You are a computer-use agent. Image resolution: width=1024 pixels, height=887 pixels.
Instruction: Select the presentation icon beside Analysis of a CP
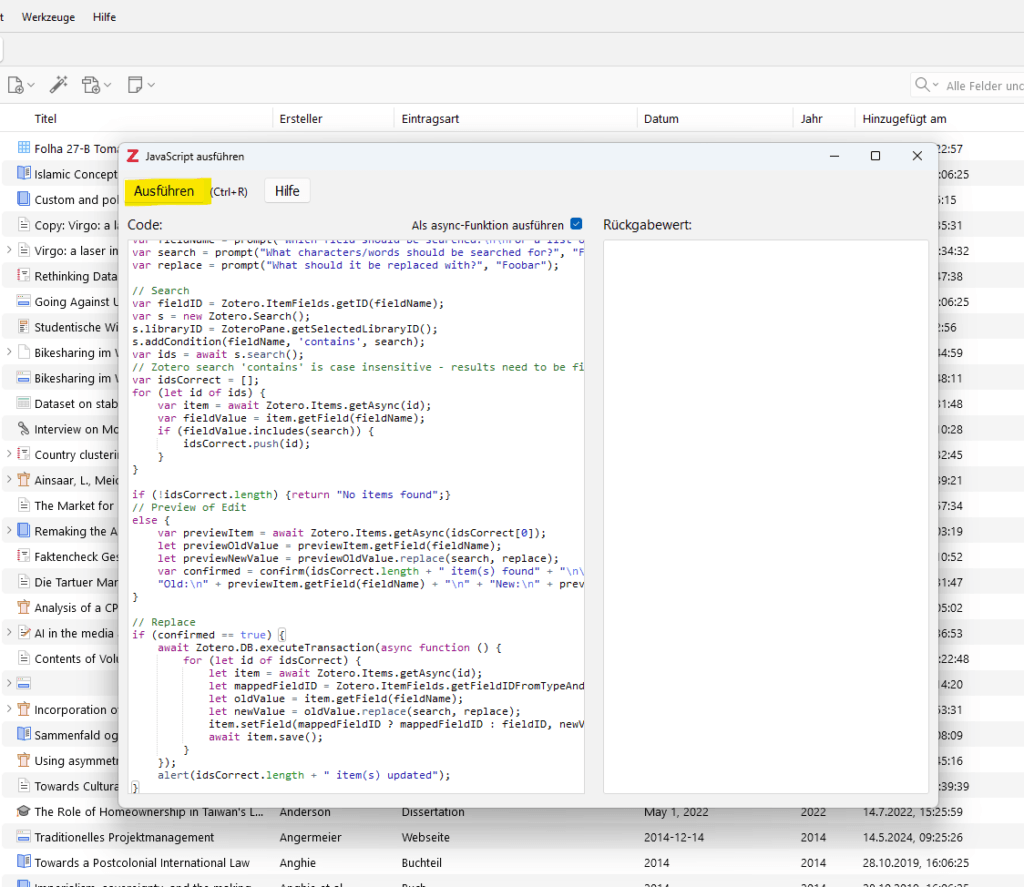(23, 607)
